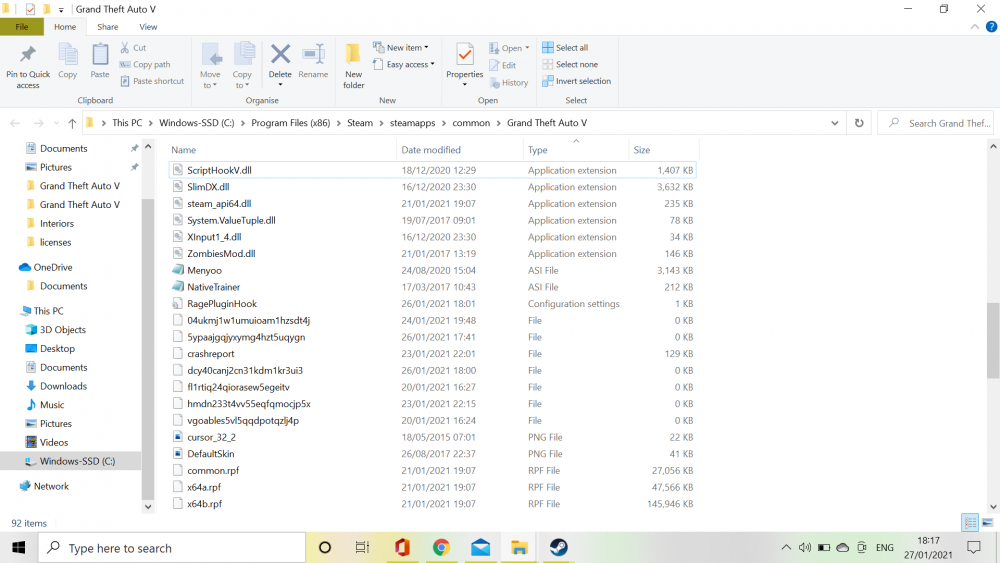Create a New folder

click(353, 66)
